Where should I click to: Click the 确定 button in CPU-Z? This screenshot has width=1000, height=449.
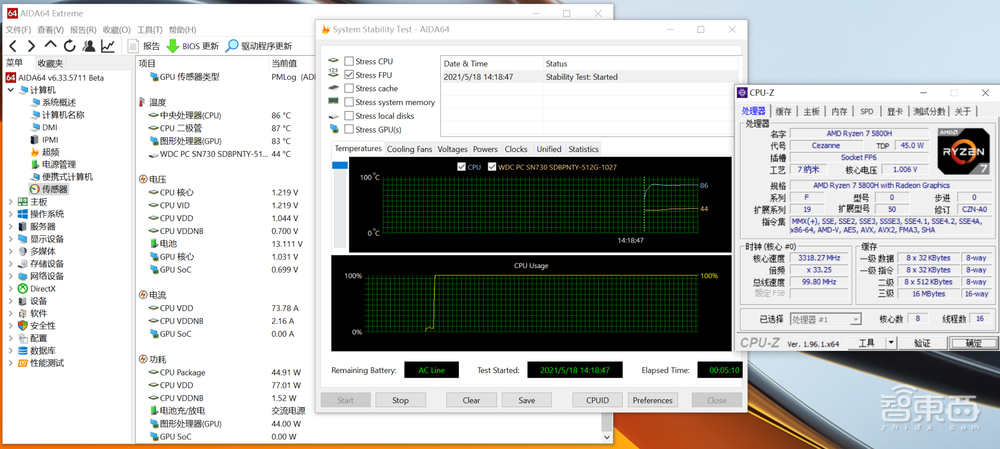[973, 342]
